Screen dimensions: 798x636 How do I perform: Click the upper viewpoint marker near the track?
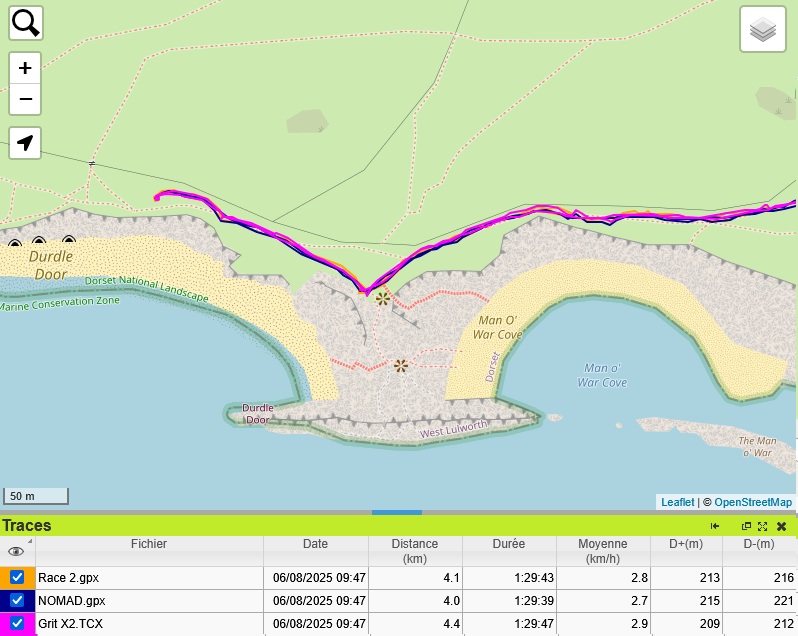click(x=382, y=298)
